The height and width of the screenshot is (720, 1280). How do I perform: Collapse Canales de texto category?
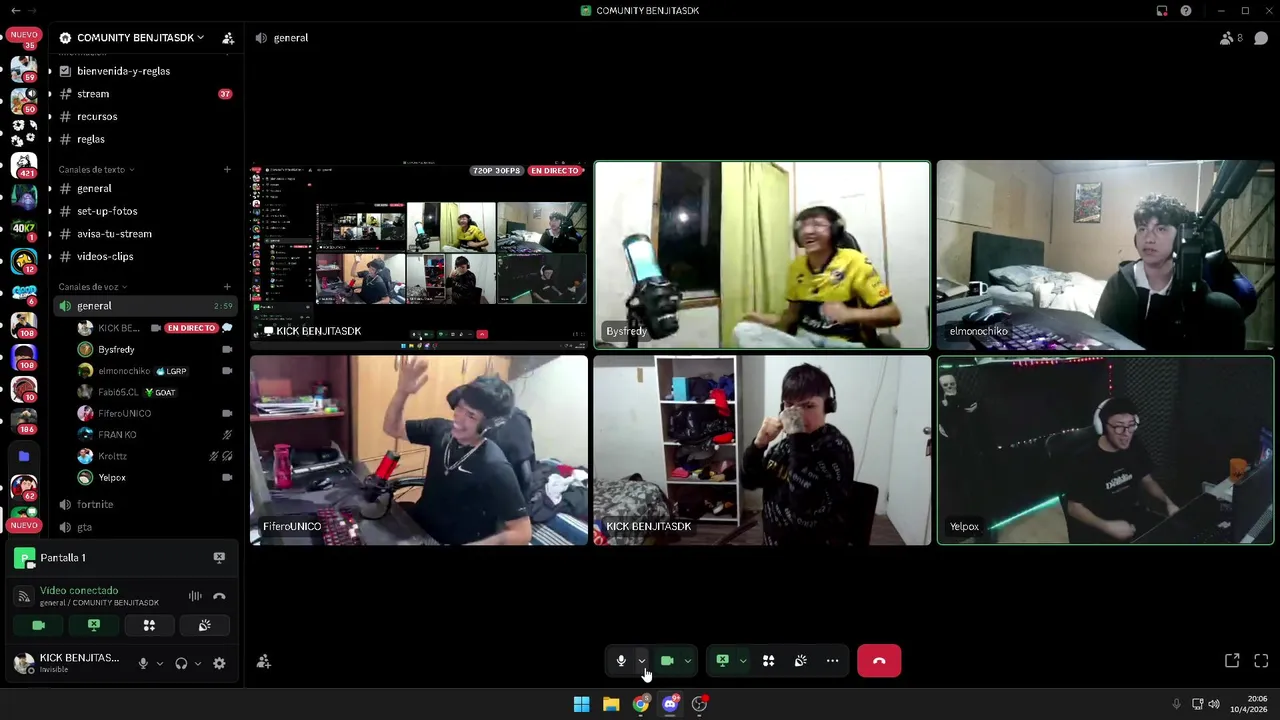pyautogui.click(x=96, y=169)
